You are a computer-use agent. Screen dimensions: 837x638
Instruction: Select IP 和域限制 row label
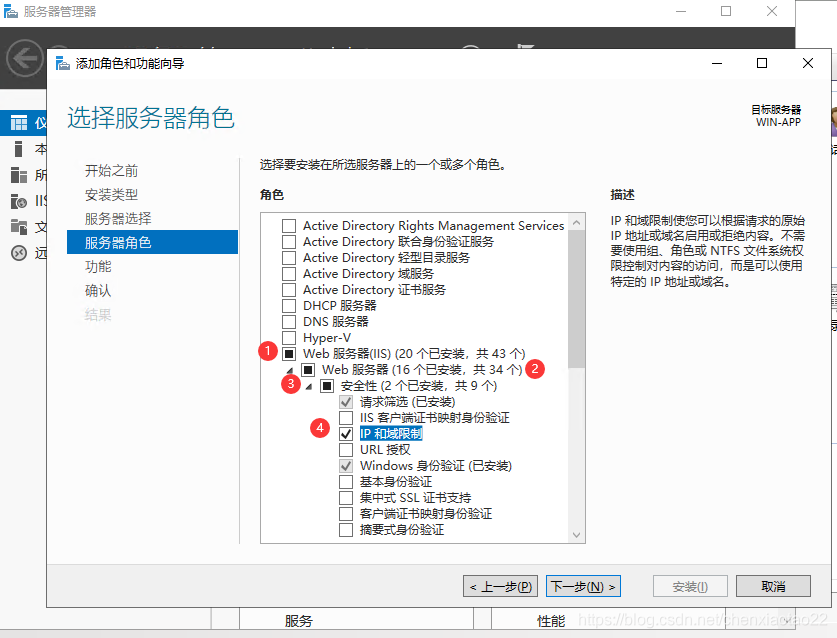pyautogui.click(x=391, y=434)
